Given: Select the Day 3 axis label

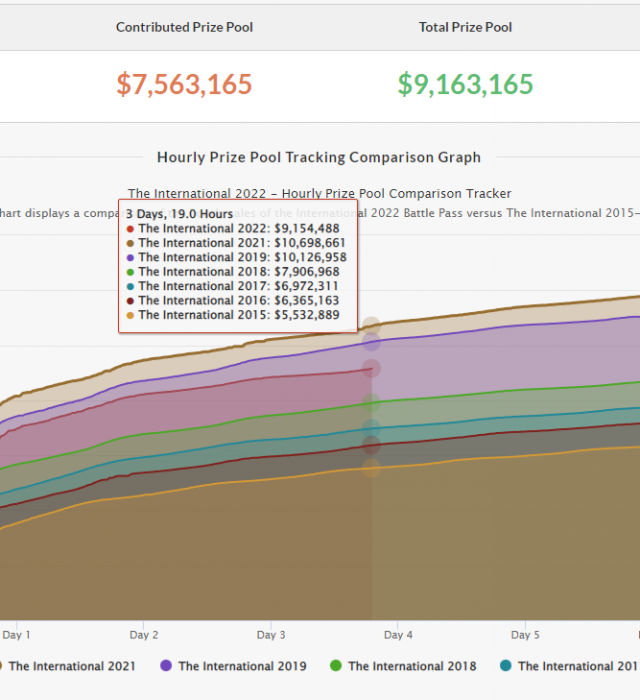Looking at the screenshot, I should pos(271,635).
